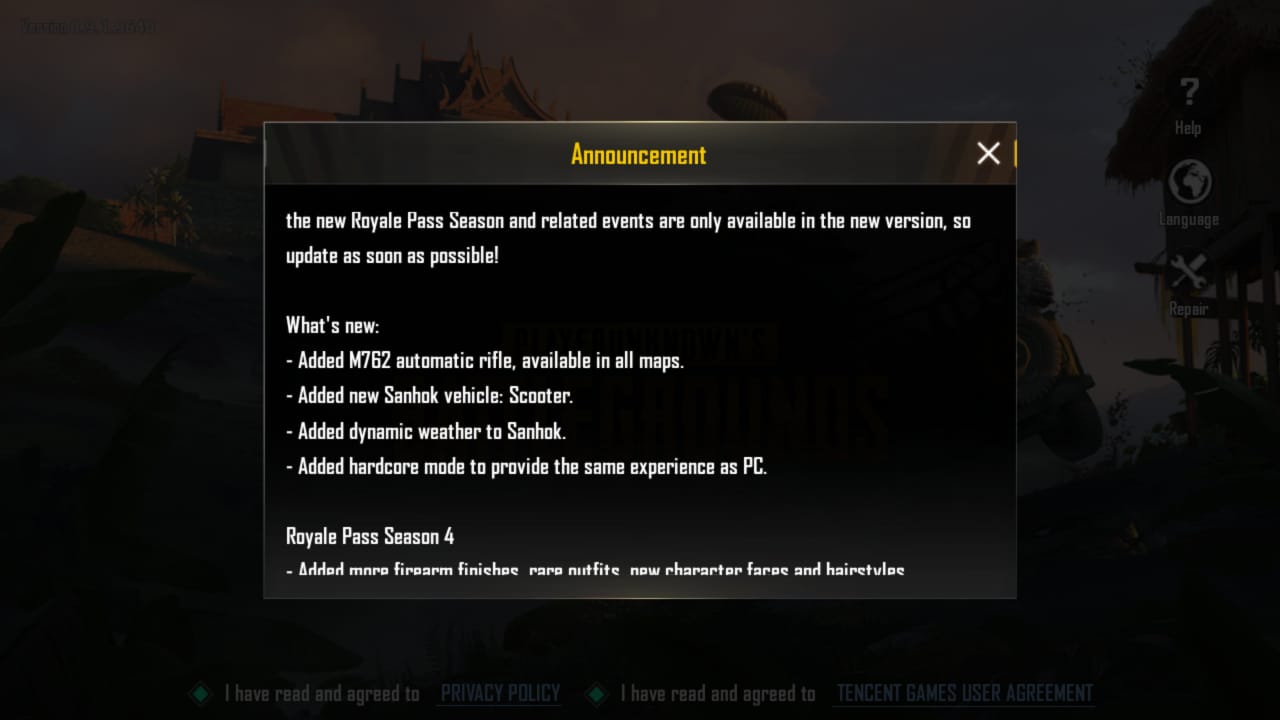The height and width of the screenshot is (720, 1280).
Task: Select the Repair wrench and screwdriver icon
Action: 1188,271
